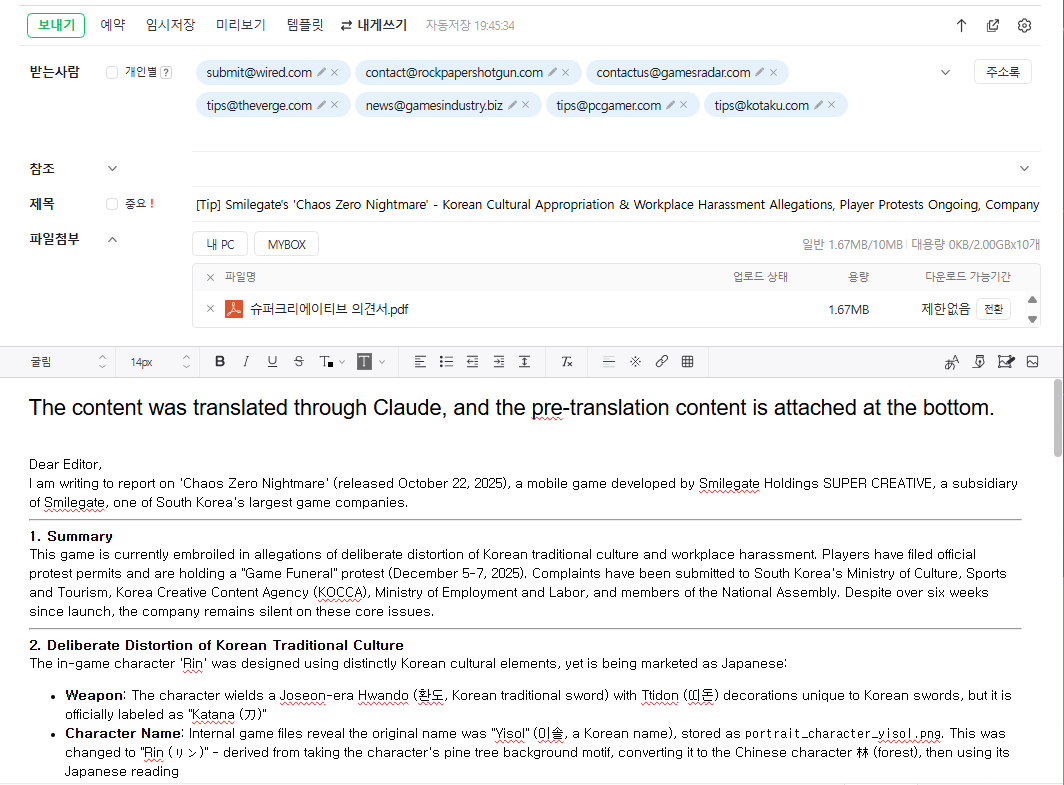Apply the text color swatch
1064x785 pixels.
point(326,362)
